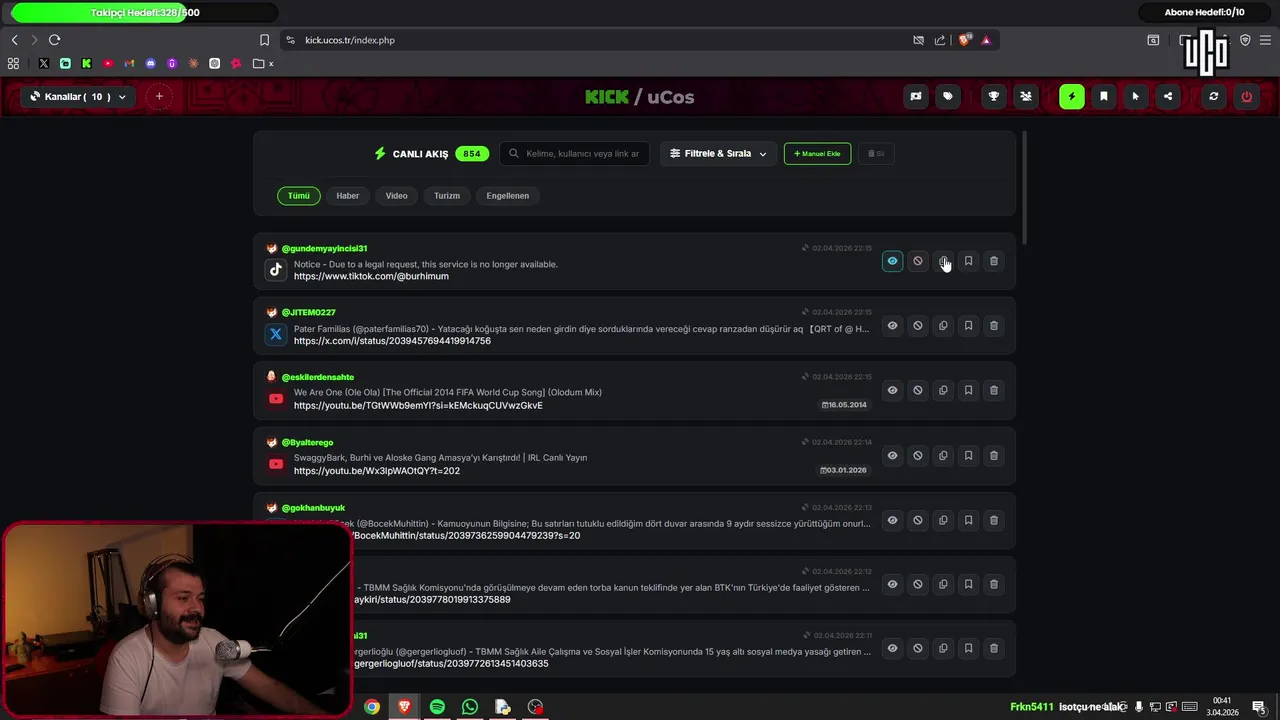The width and height of the screenshot is (1280, 720).
Task: Toggle eye on gergerlioglu post row
Action: [x=892, y=648]
